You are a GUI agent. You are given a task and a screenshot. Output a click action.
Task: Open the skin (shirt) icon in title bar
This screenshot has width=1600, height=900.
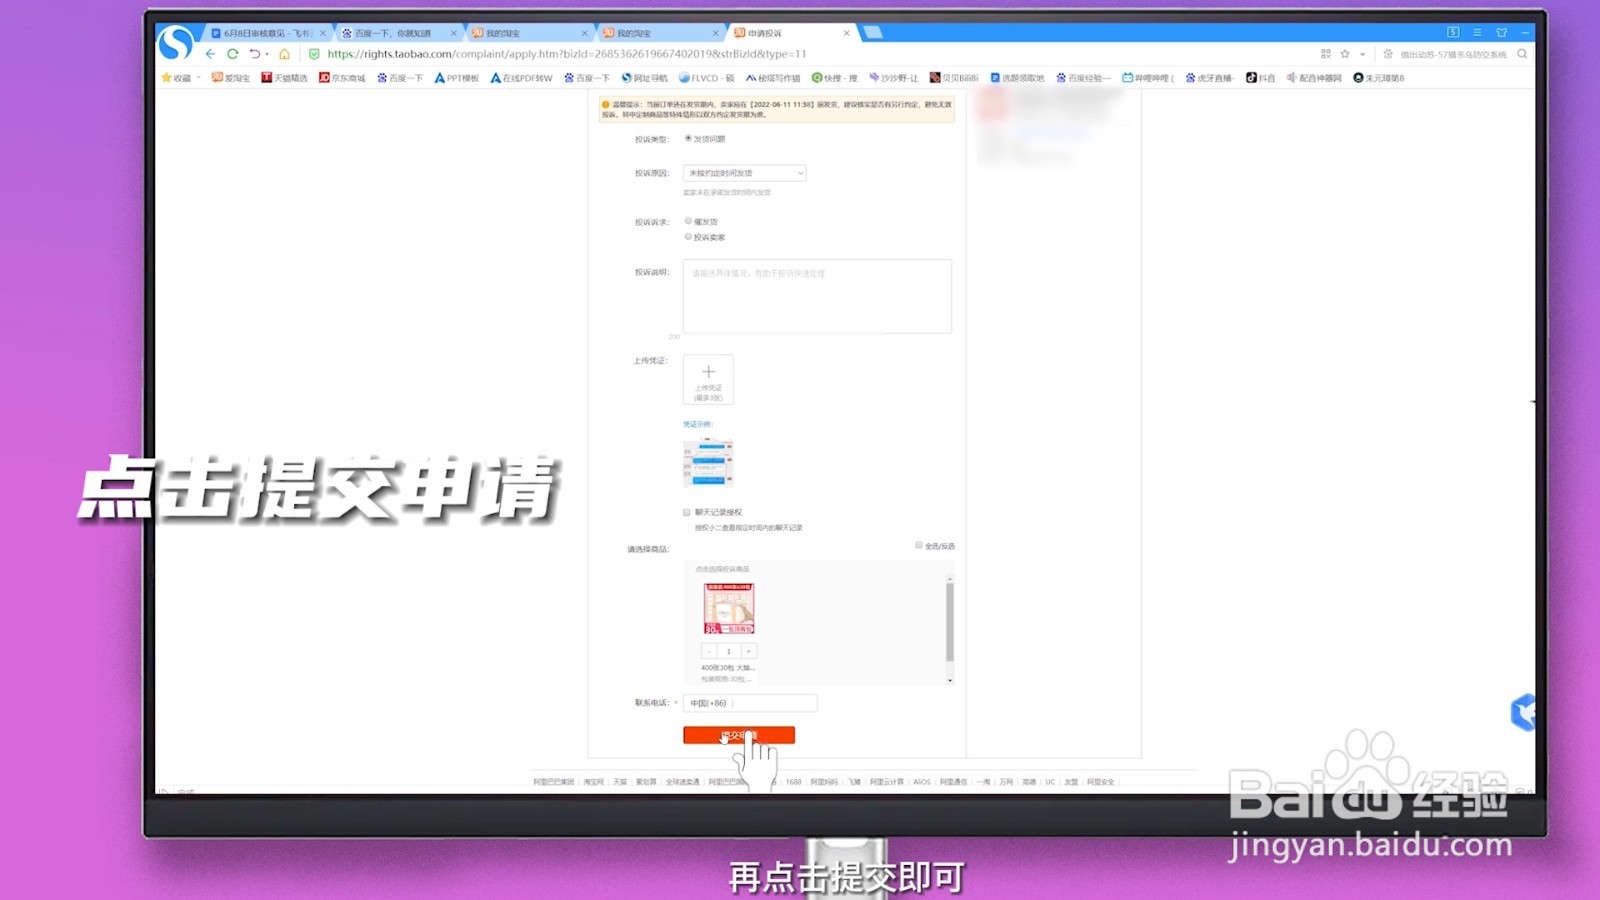coord(1501,33)
